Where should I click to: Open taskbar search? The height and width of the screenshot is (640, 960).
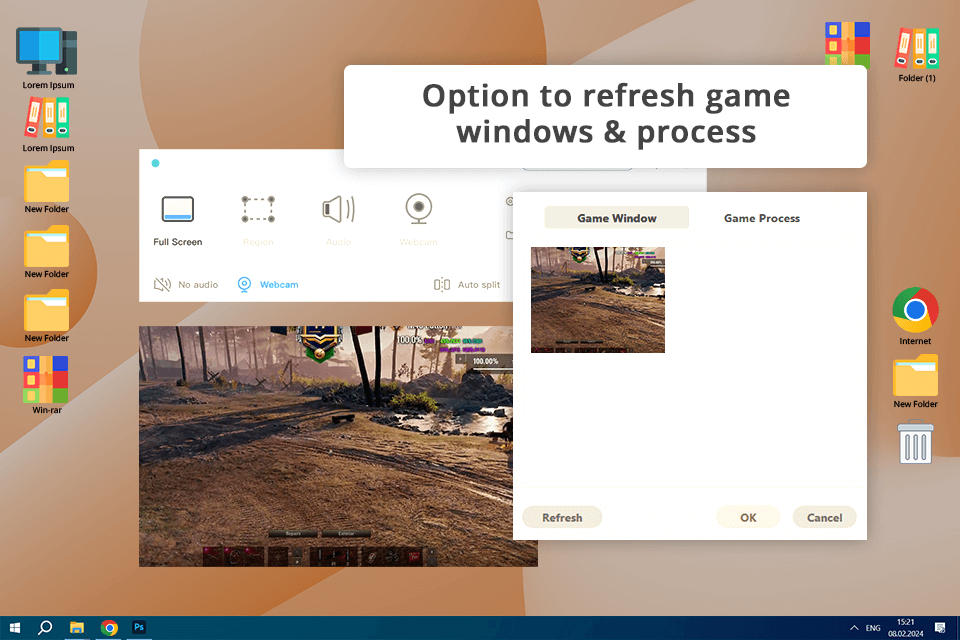pyautogui.click(x=45, y=628)
